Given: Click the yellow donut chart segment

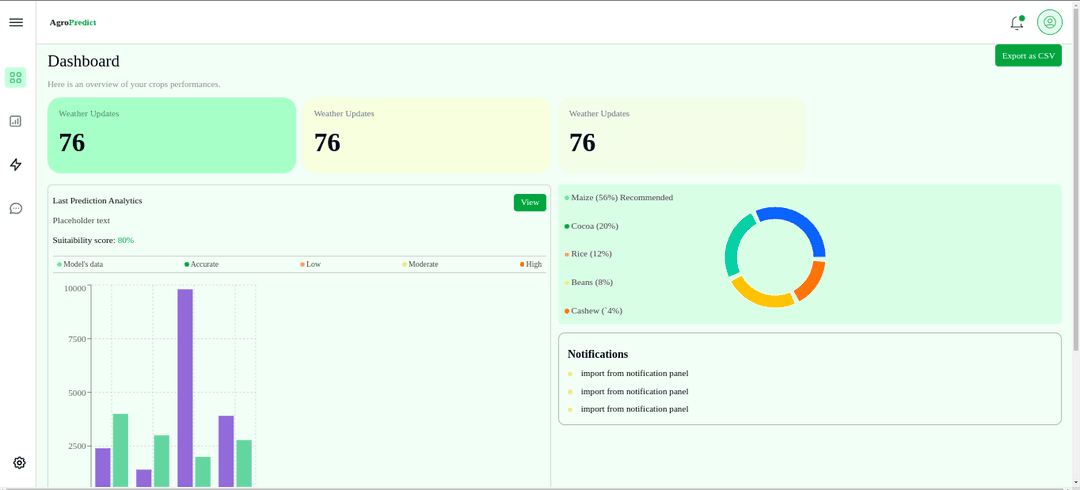Looking at the screenshot, I should click(x=761, y=296).
